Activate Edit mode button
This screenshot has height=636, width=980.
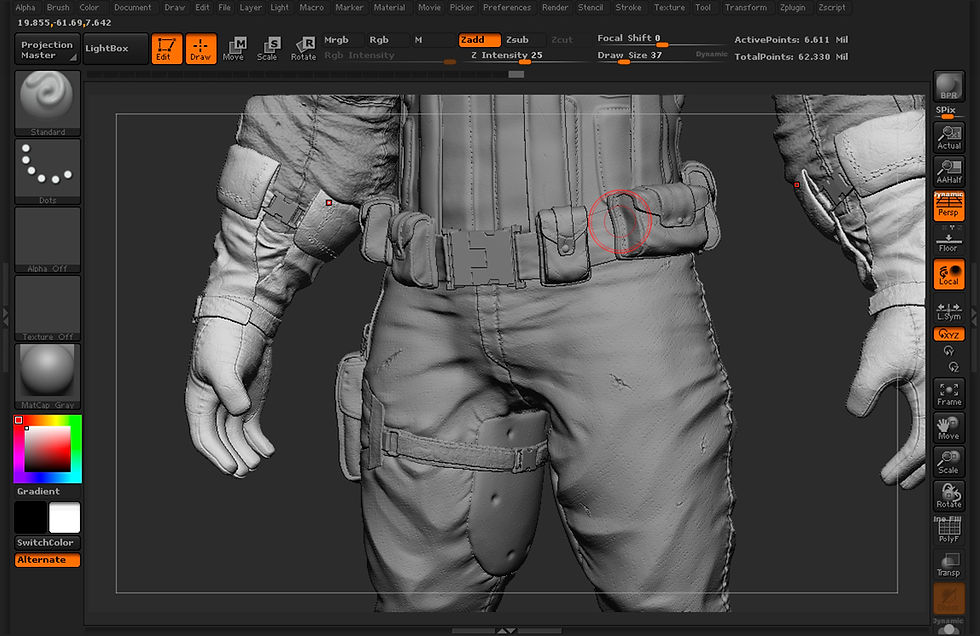pyautogui.click(x=166, y=48)
